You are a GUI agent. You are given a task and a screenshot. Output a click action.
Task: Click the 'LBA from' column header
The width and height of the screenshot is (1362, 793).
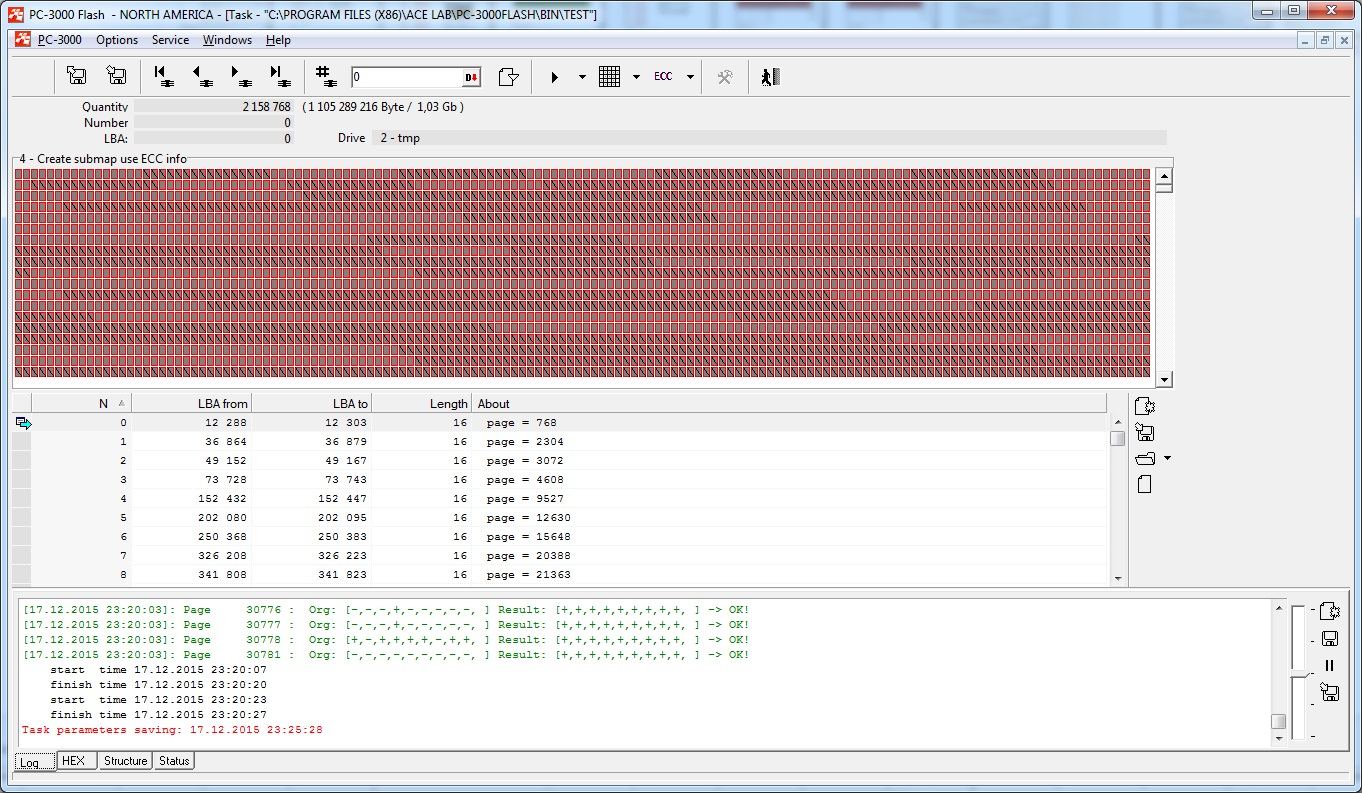coord(191,404)
